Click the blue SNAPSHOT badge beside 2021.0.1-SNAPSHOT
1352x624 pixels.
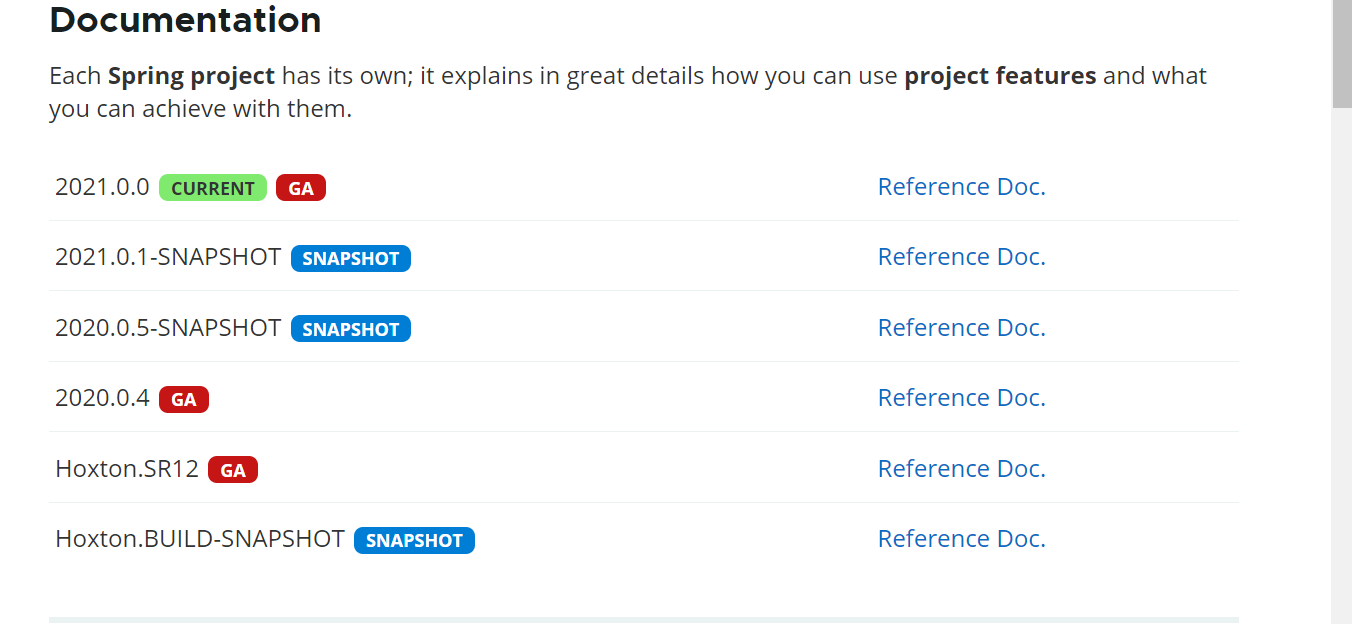[351, 259]
